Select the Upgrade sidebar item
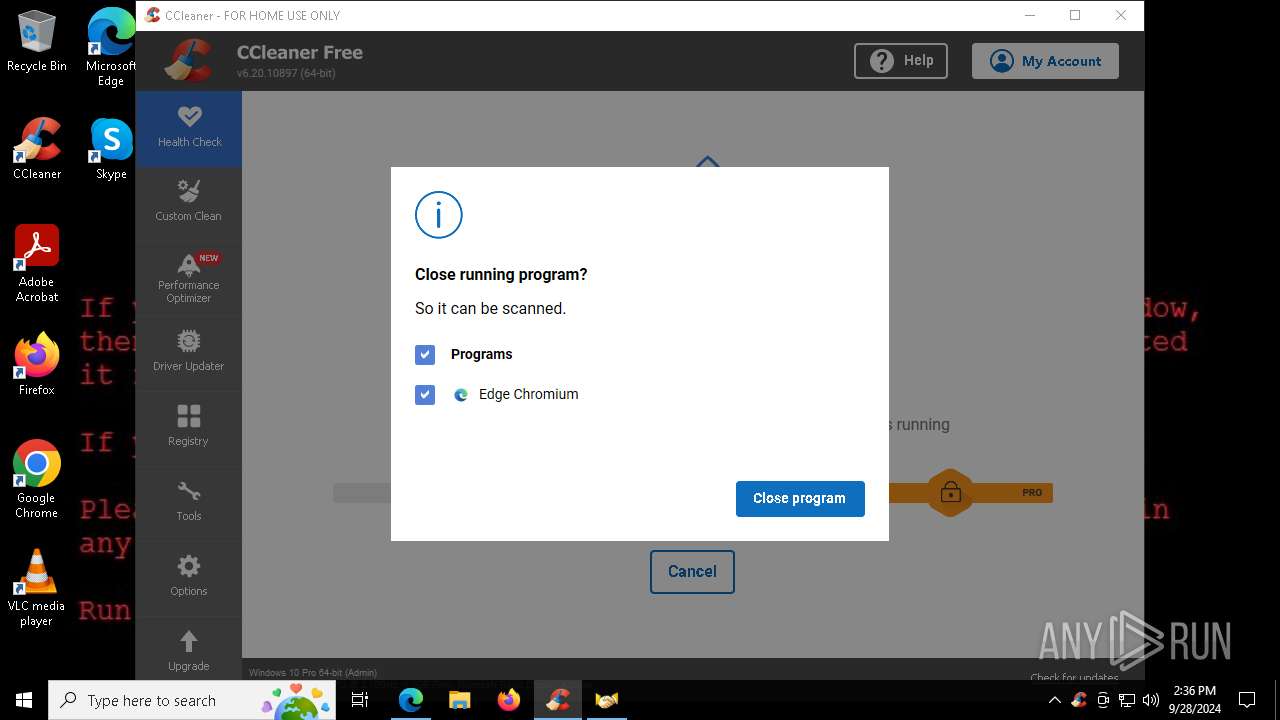1280x720 pixels. [189, 651]
